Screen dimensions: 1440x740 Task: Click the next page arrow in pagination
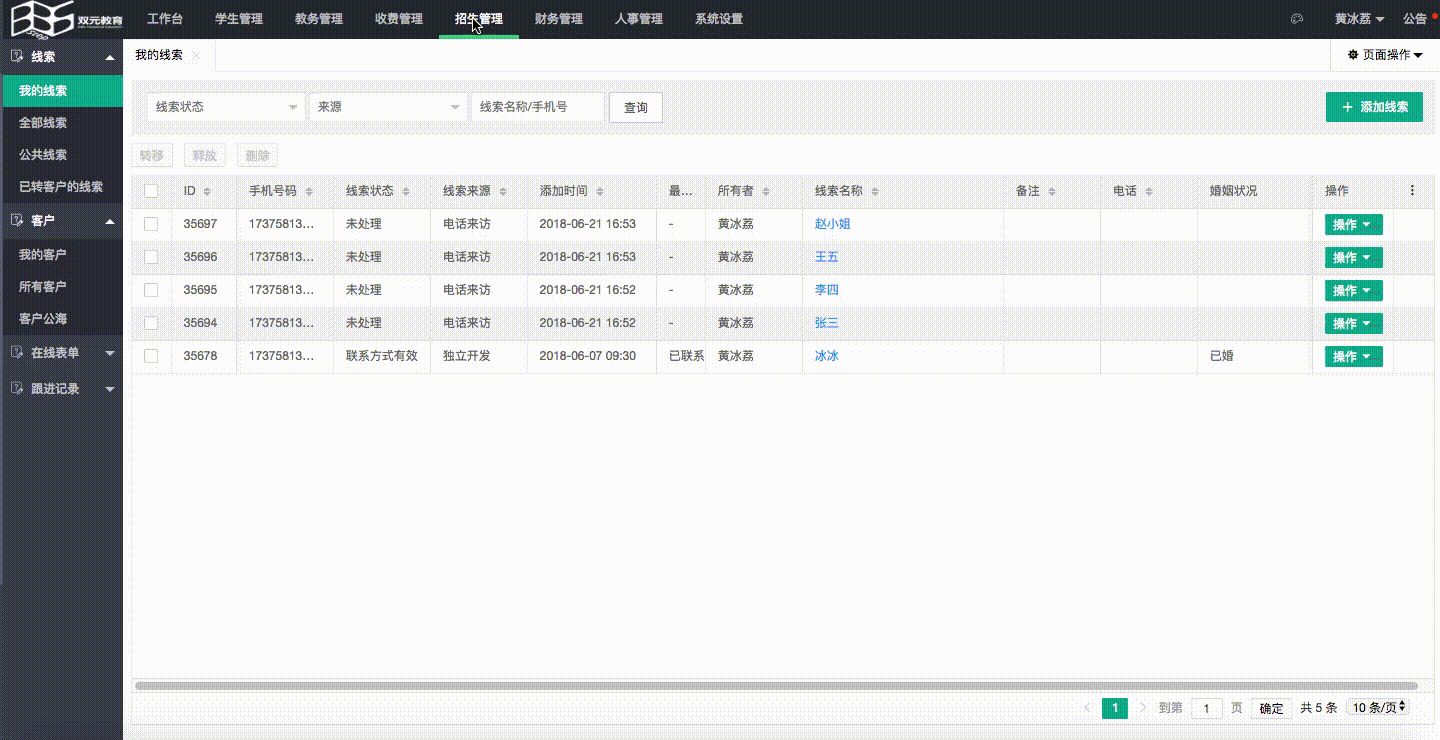[x=1143, y=708]
